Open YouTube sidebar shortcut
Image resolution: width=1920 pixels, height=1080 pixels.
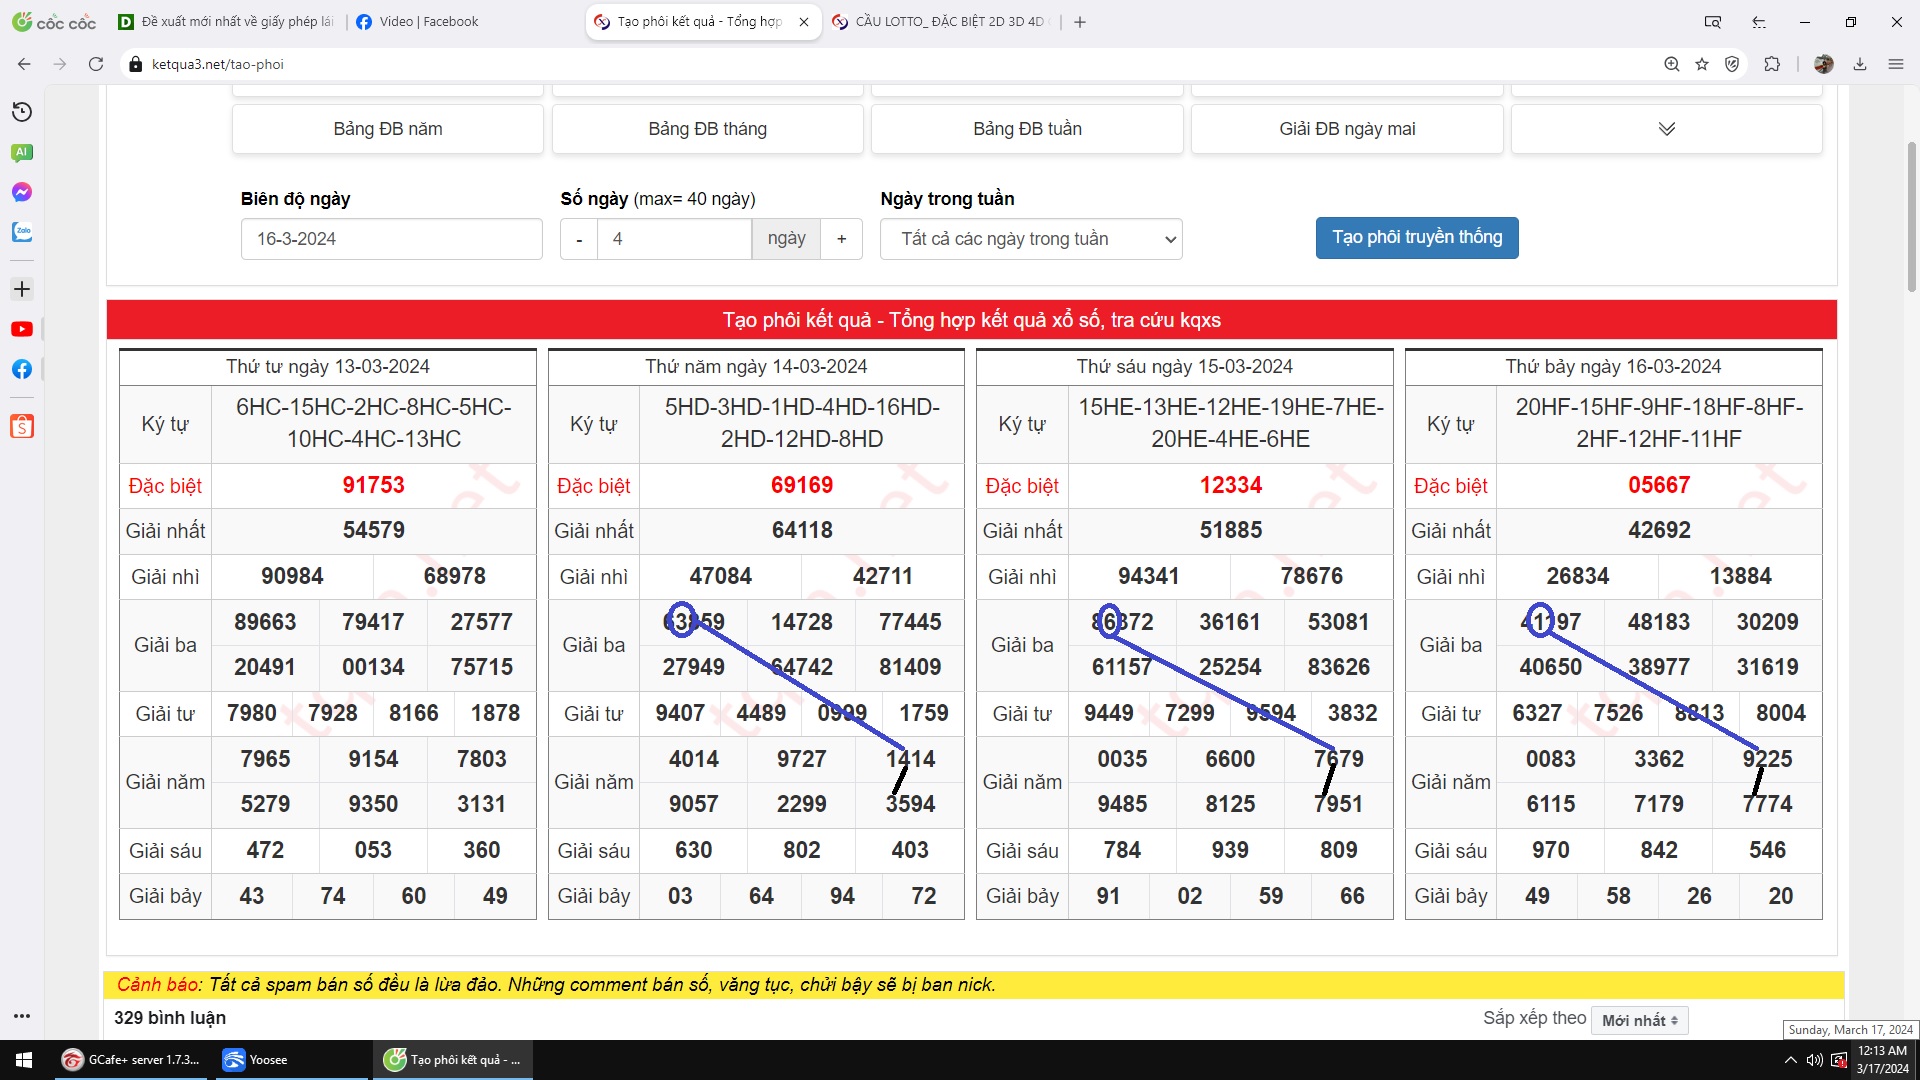(22, 329)
